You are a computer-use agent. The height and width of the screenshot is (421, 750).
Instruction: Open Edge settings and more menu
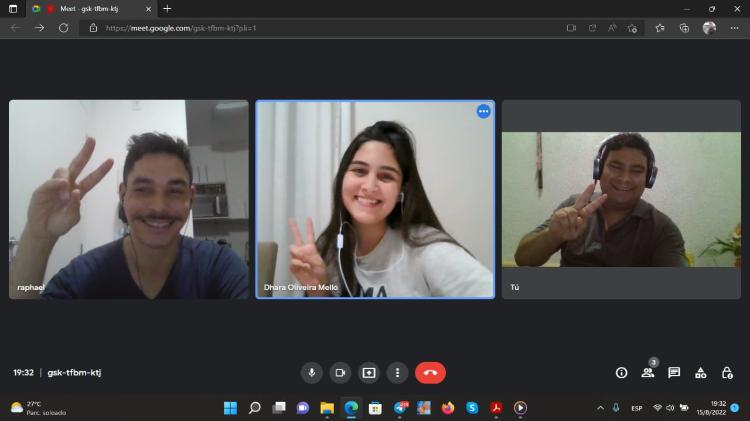pos(734,28)
